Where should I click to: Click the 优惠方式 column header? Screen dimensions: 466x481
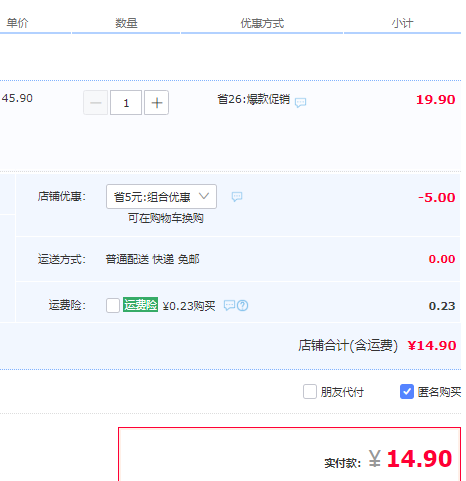[x=262, y=23]
